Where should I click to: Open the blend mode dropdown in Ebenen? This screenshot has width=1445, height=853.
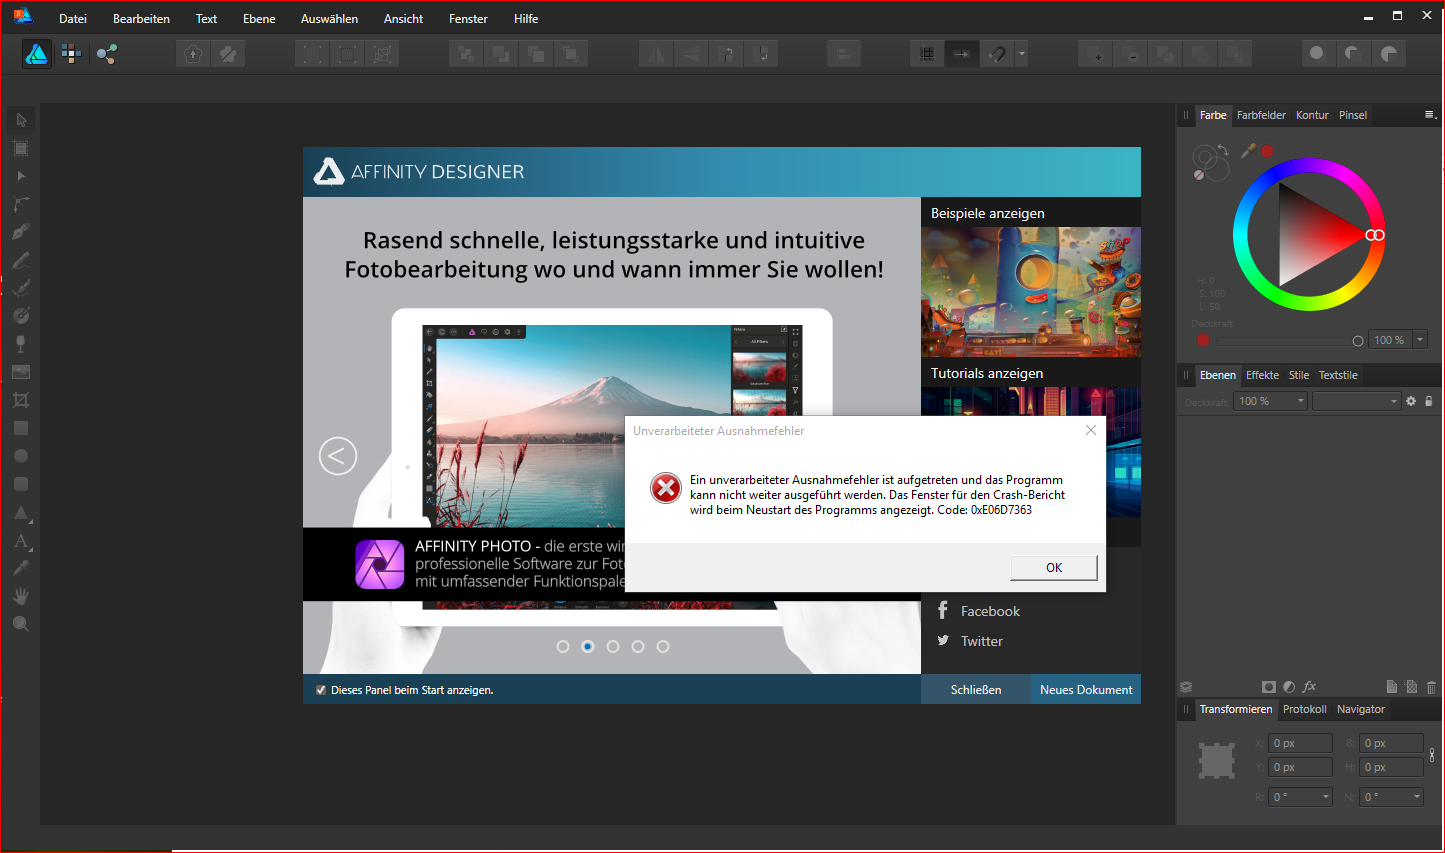point(1356,401)
